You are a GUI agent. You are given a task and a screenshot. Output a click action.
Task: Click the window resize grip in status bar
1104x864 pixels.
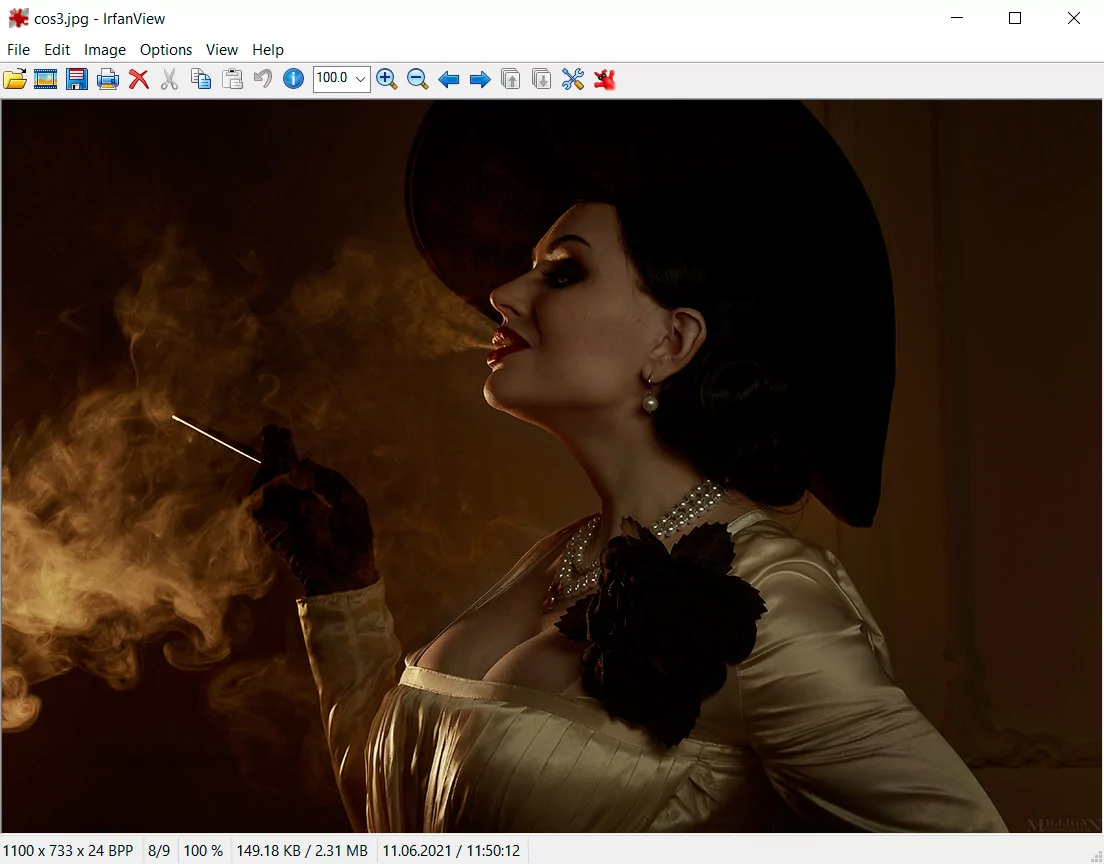(1096, 856)
